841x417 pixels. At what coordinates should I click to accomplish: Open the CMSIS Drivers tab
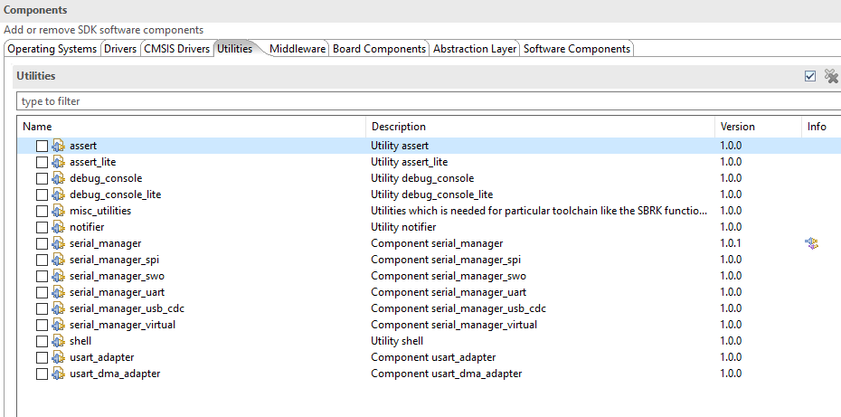(x=176, y=49)
